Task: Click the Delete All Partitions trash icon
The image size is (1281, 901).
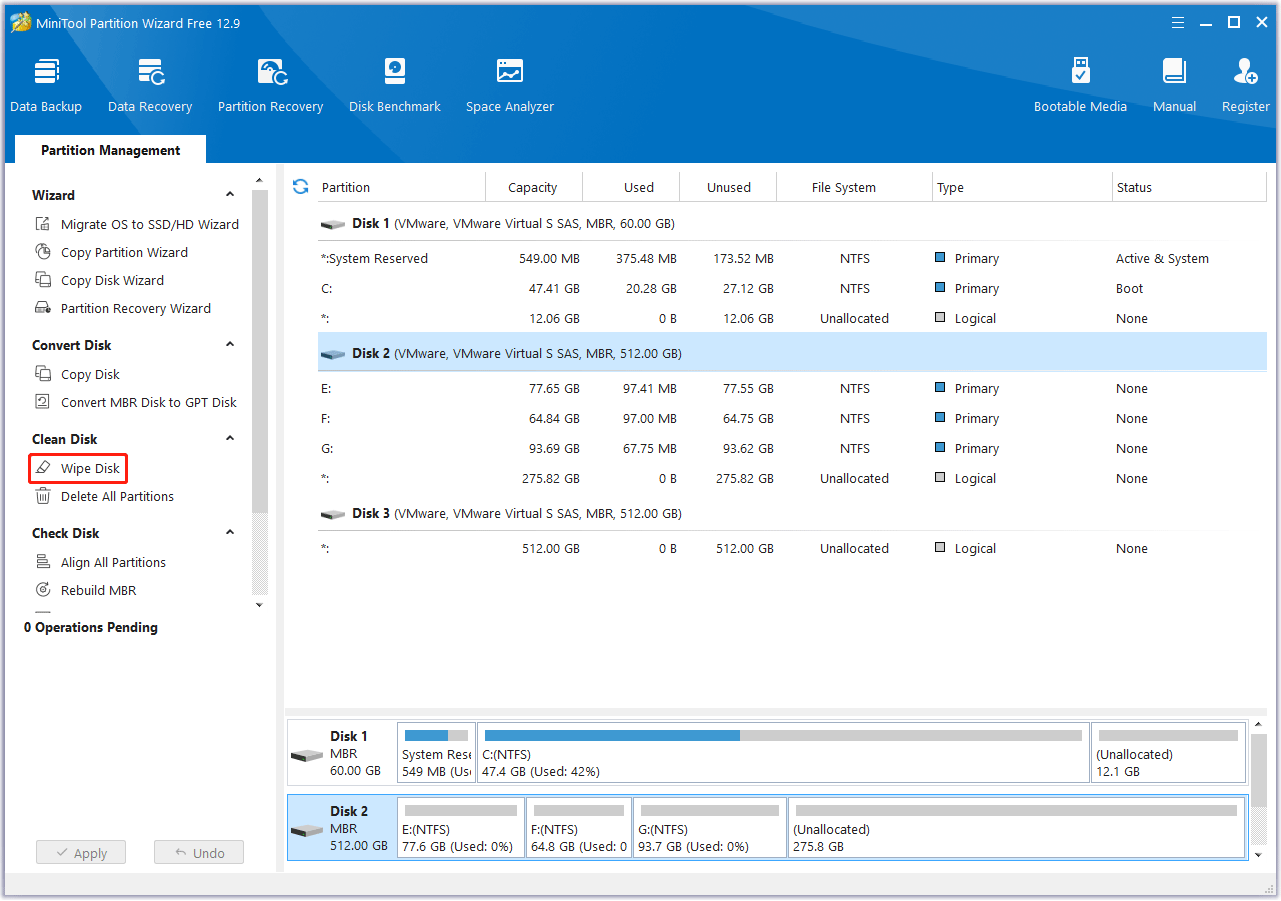Action: [x=43, y=496]
